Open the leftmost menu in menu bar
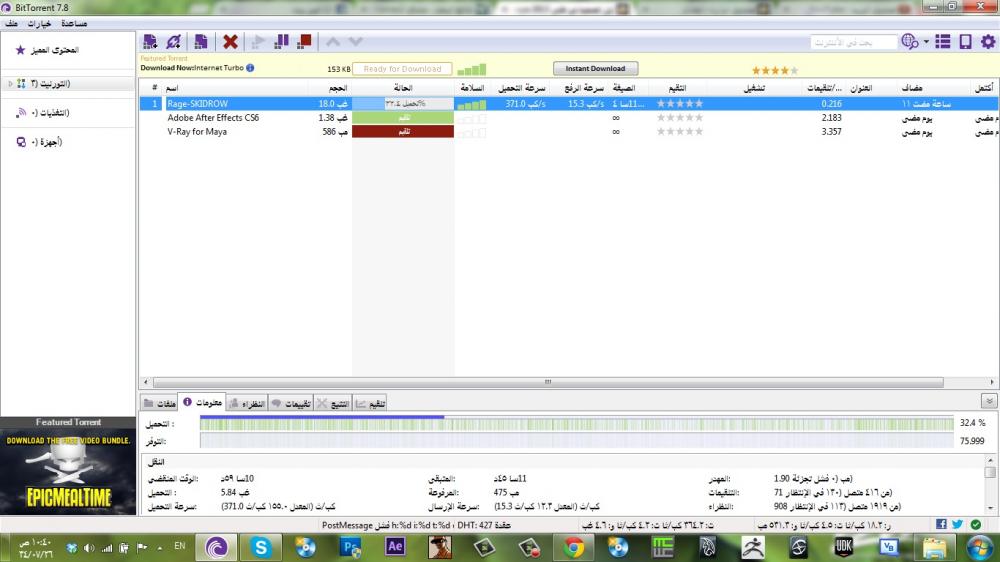Screen dimensions: 1000x562 click(x=11, y=24)
